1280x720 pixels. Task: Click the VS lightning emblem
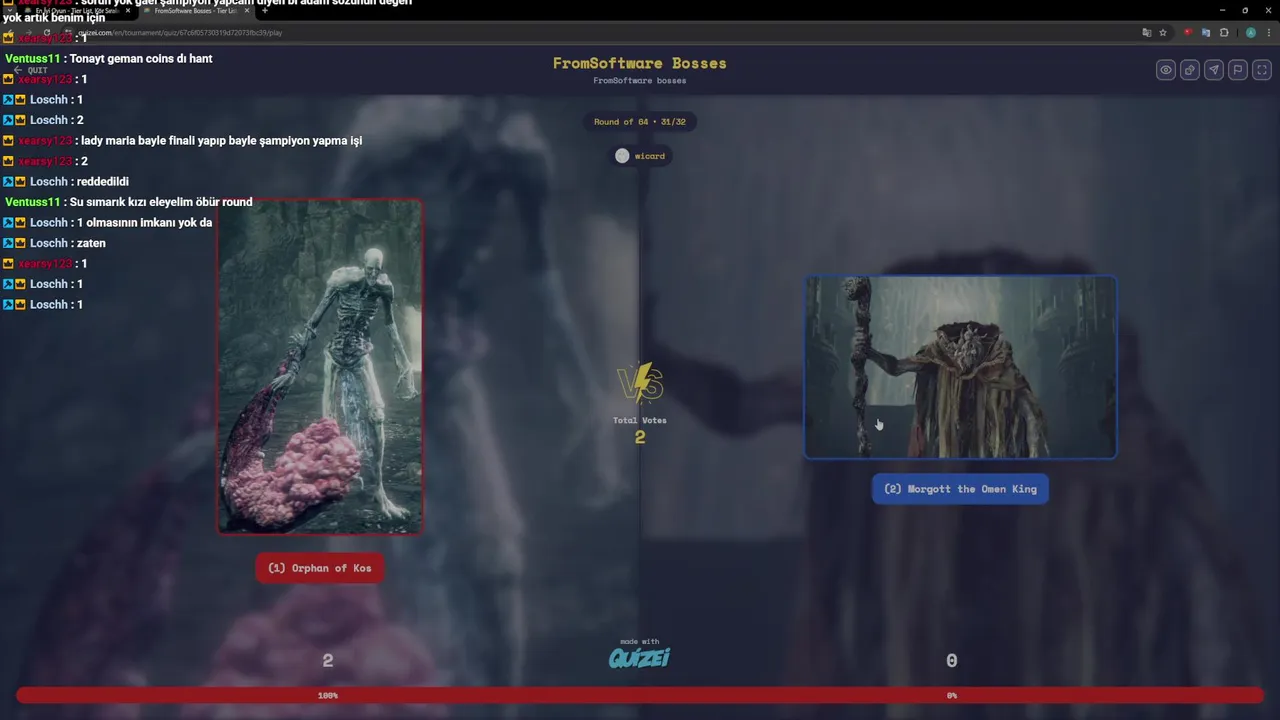(x=640, y=383)
